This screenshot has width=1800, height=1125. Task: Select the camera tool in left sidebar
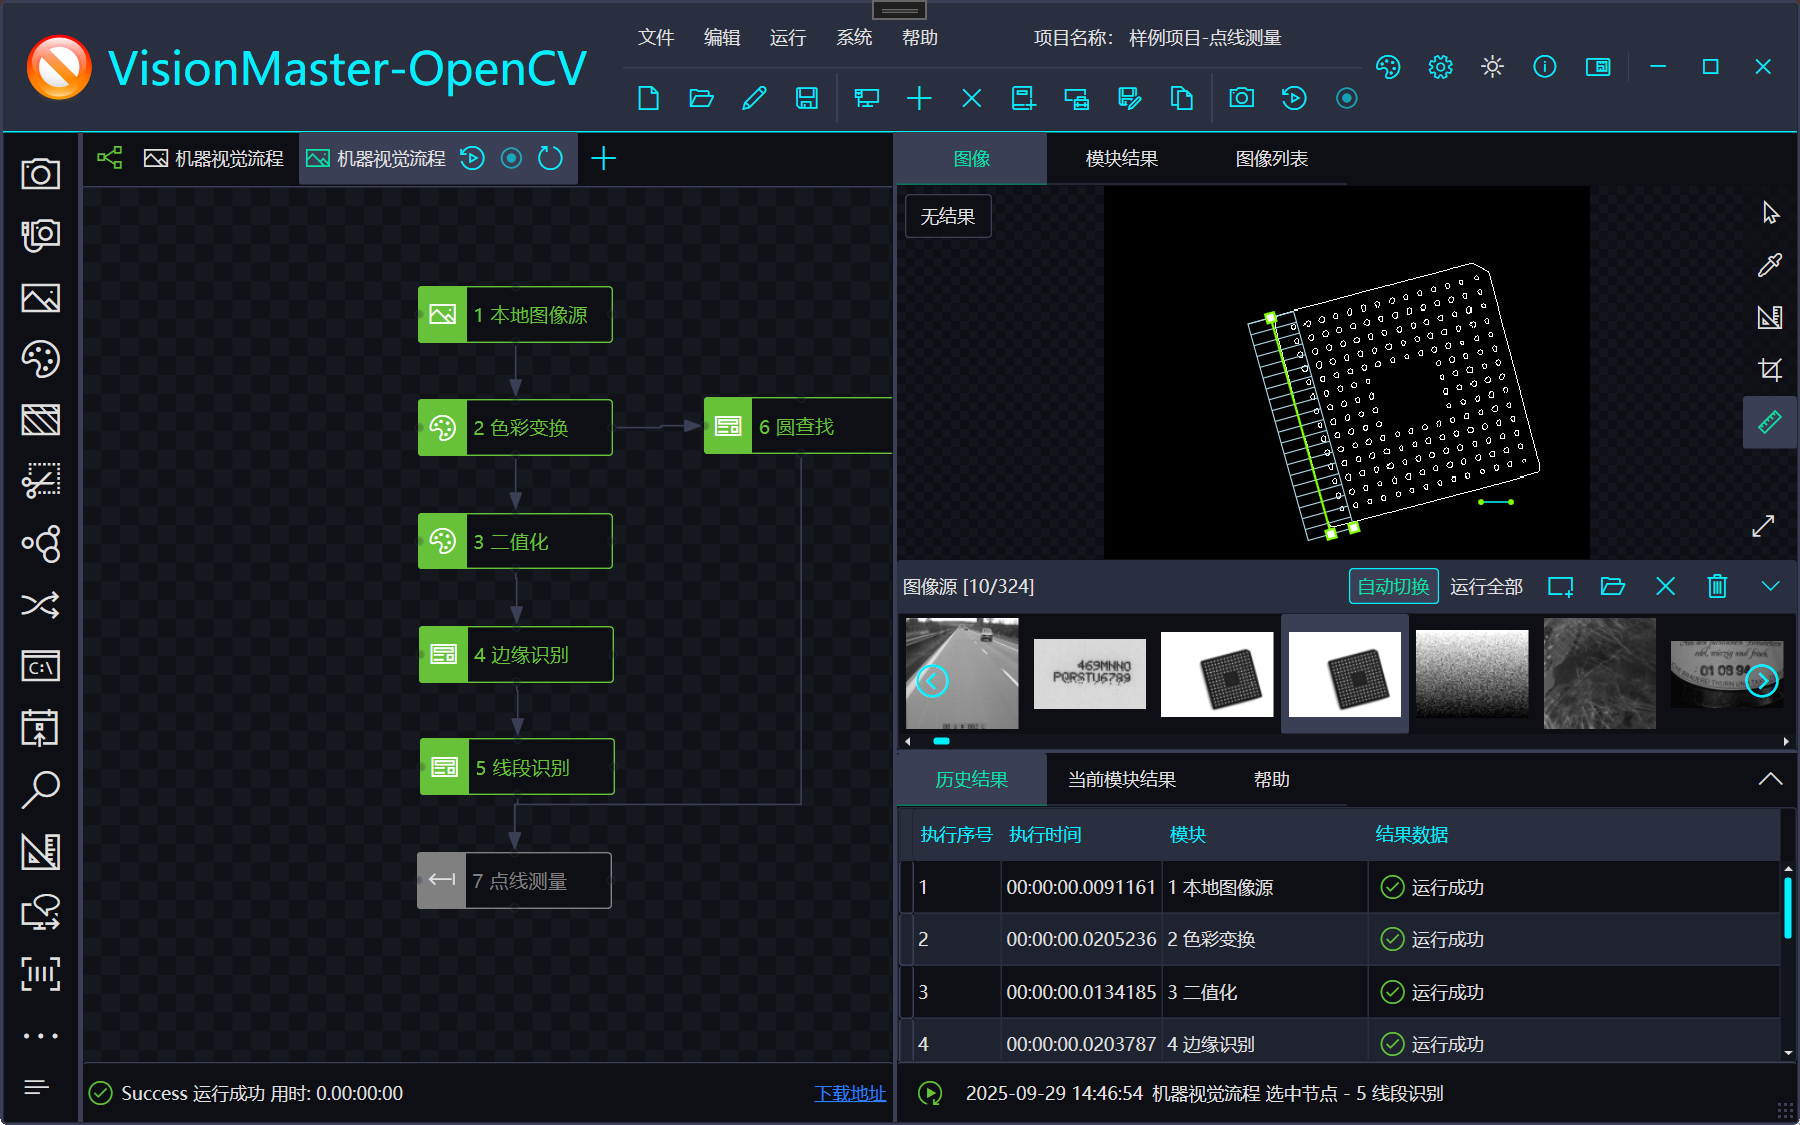41,174
